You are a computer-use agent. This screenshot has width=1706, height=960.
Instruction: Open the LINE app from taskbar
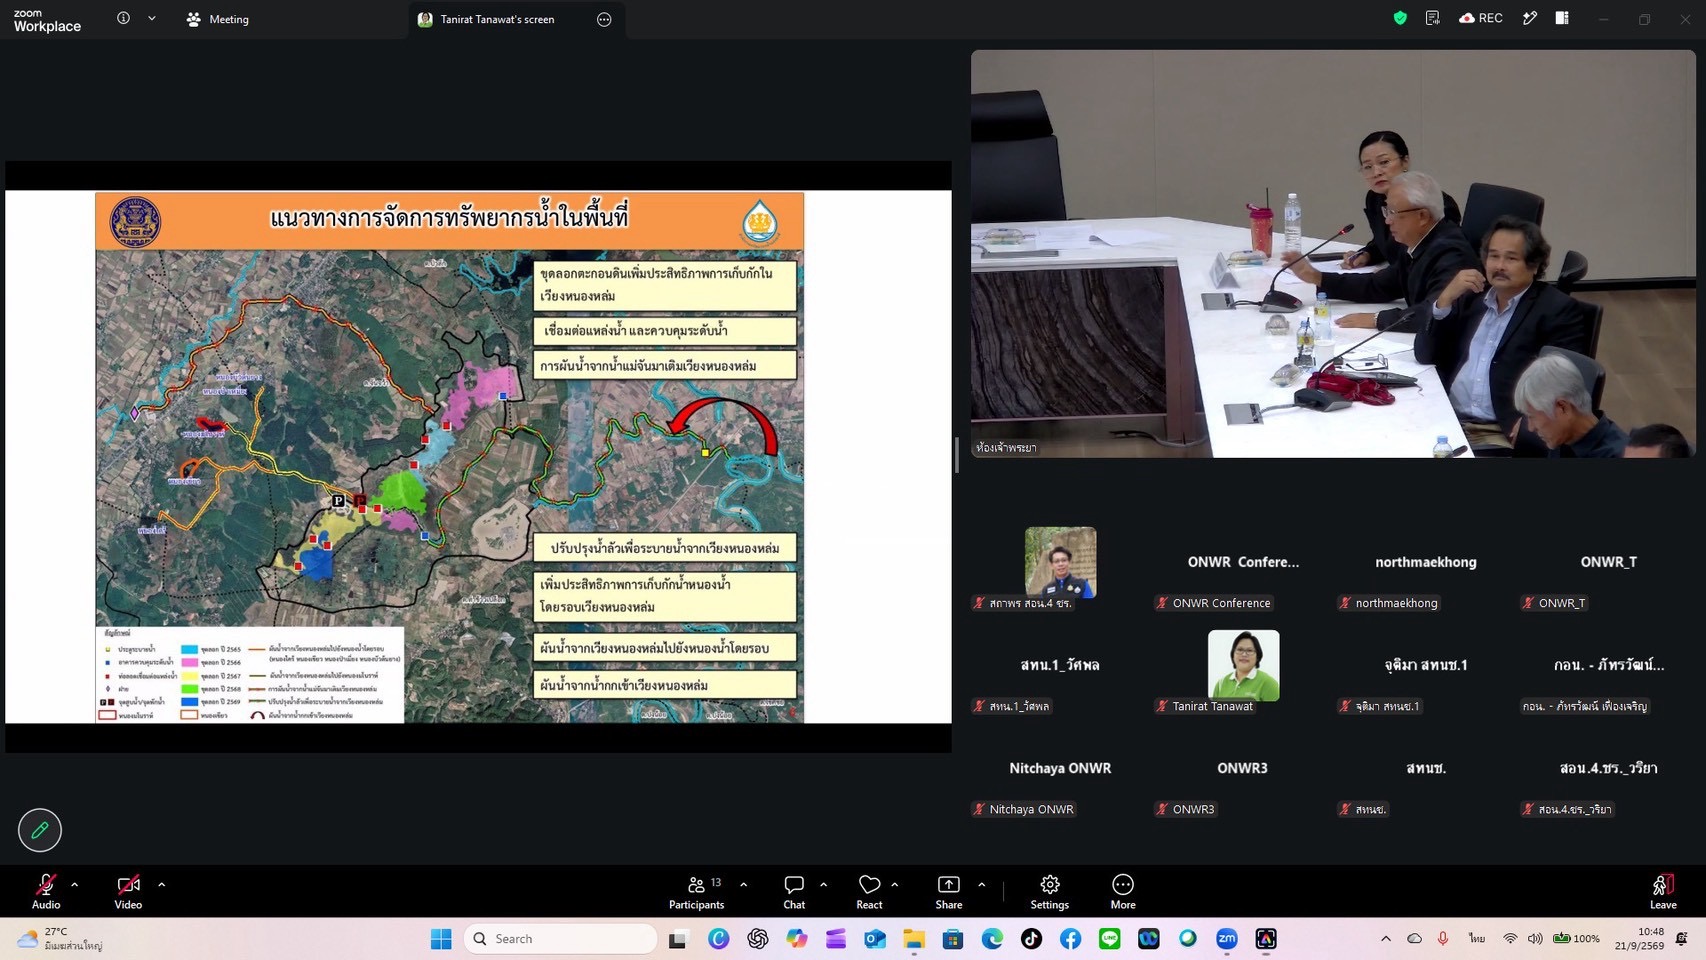click(x=1109, y=939)
